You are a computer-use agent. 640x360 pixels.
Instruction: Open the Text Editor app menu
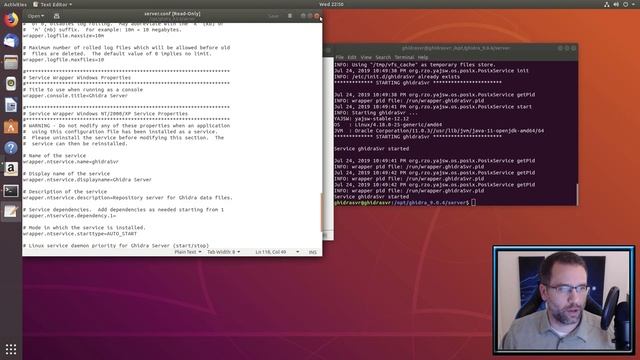[x=53, y=4]
